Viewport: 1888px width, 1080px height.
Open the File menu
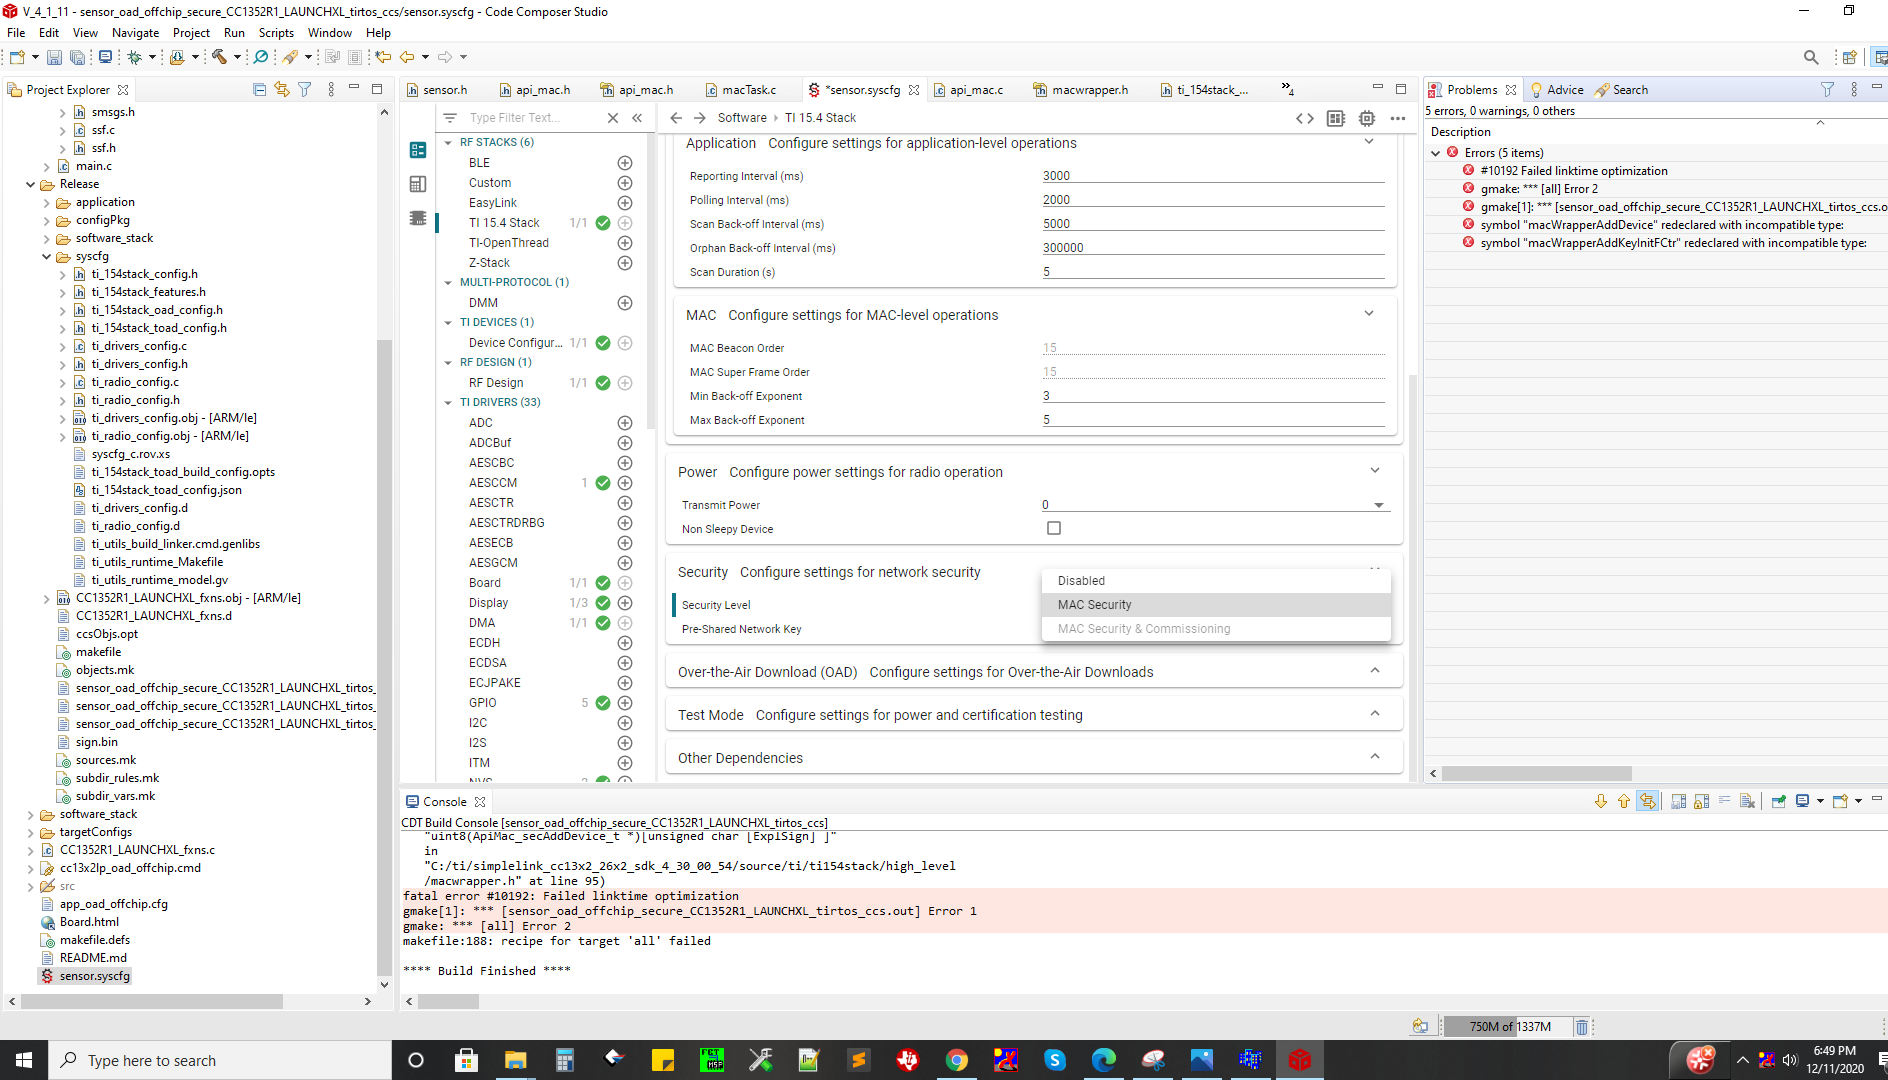click(x=16, y=33)
